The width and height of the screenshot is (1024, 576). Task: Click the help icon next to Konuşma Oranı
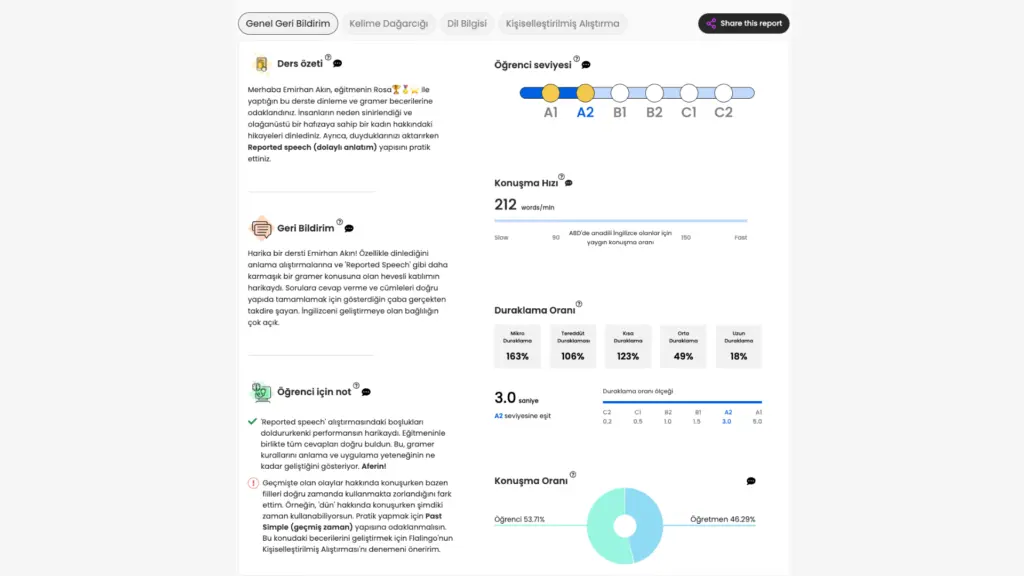point(573,475)
